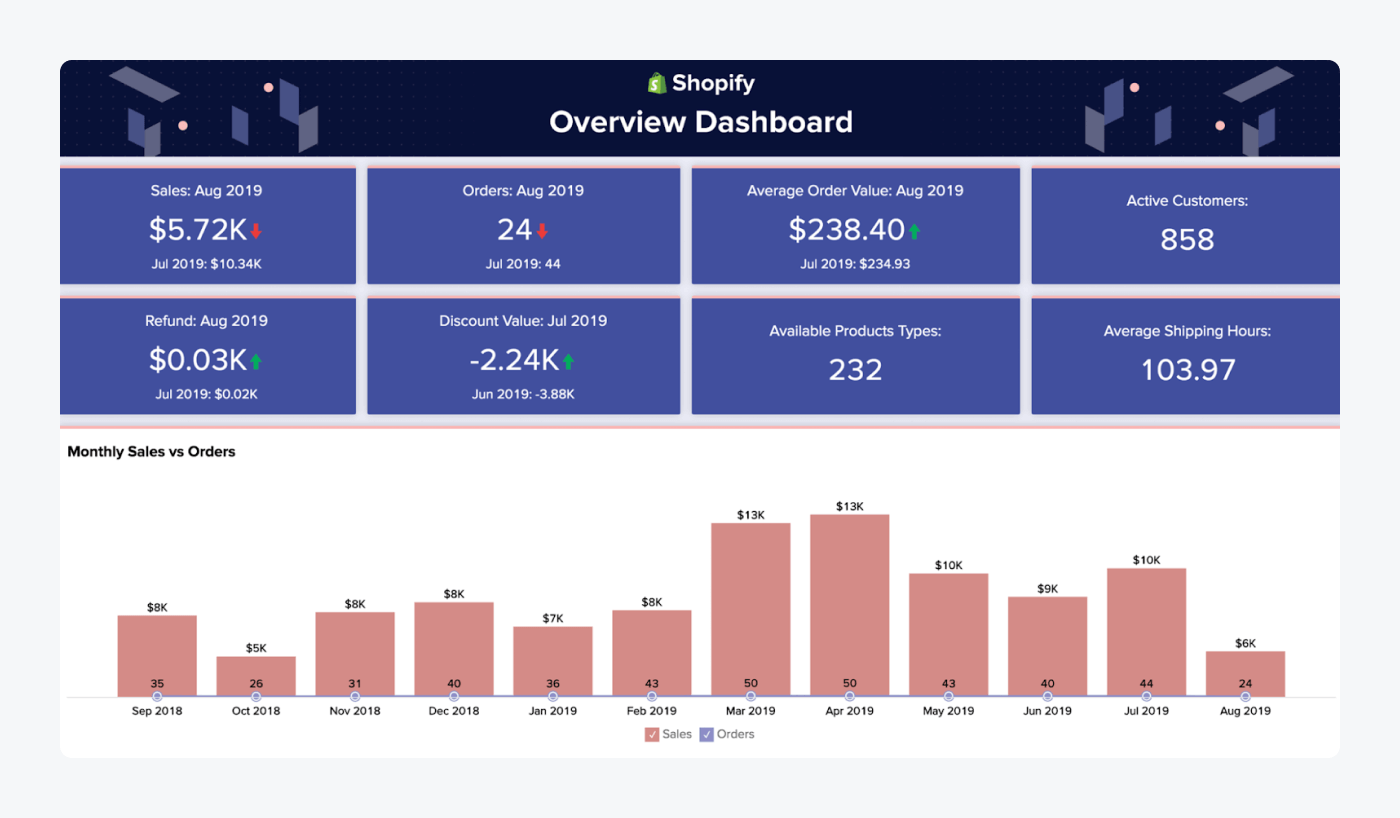
Task: Click the Monthly Sales vs Orders title
Action: [151, 452]
